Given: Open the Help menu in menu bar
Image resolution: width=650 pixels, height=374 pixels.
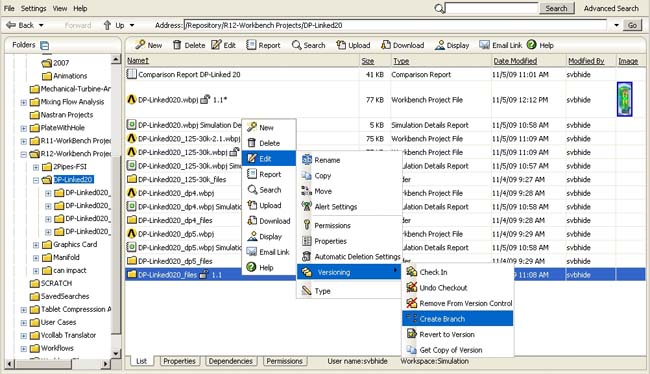Looking at the screenshot, I should click(x=80, y=8).
